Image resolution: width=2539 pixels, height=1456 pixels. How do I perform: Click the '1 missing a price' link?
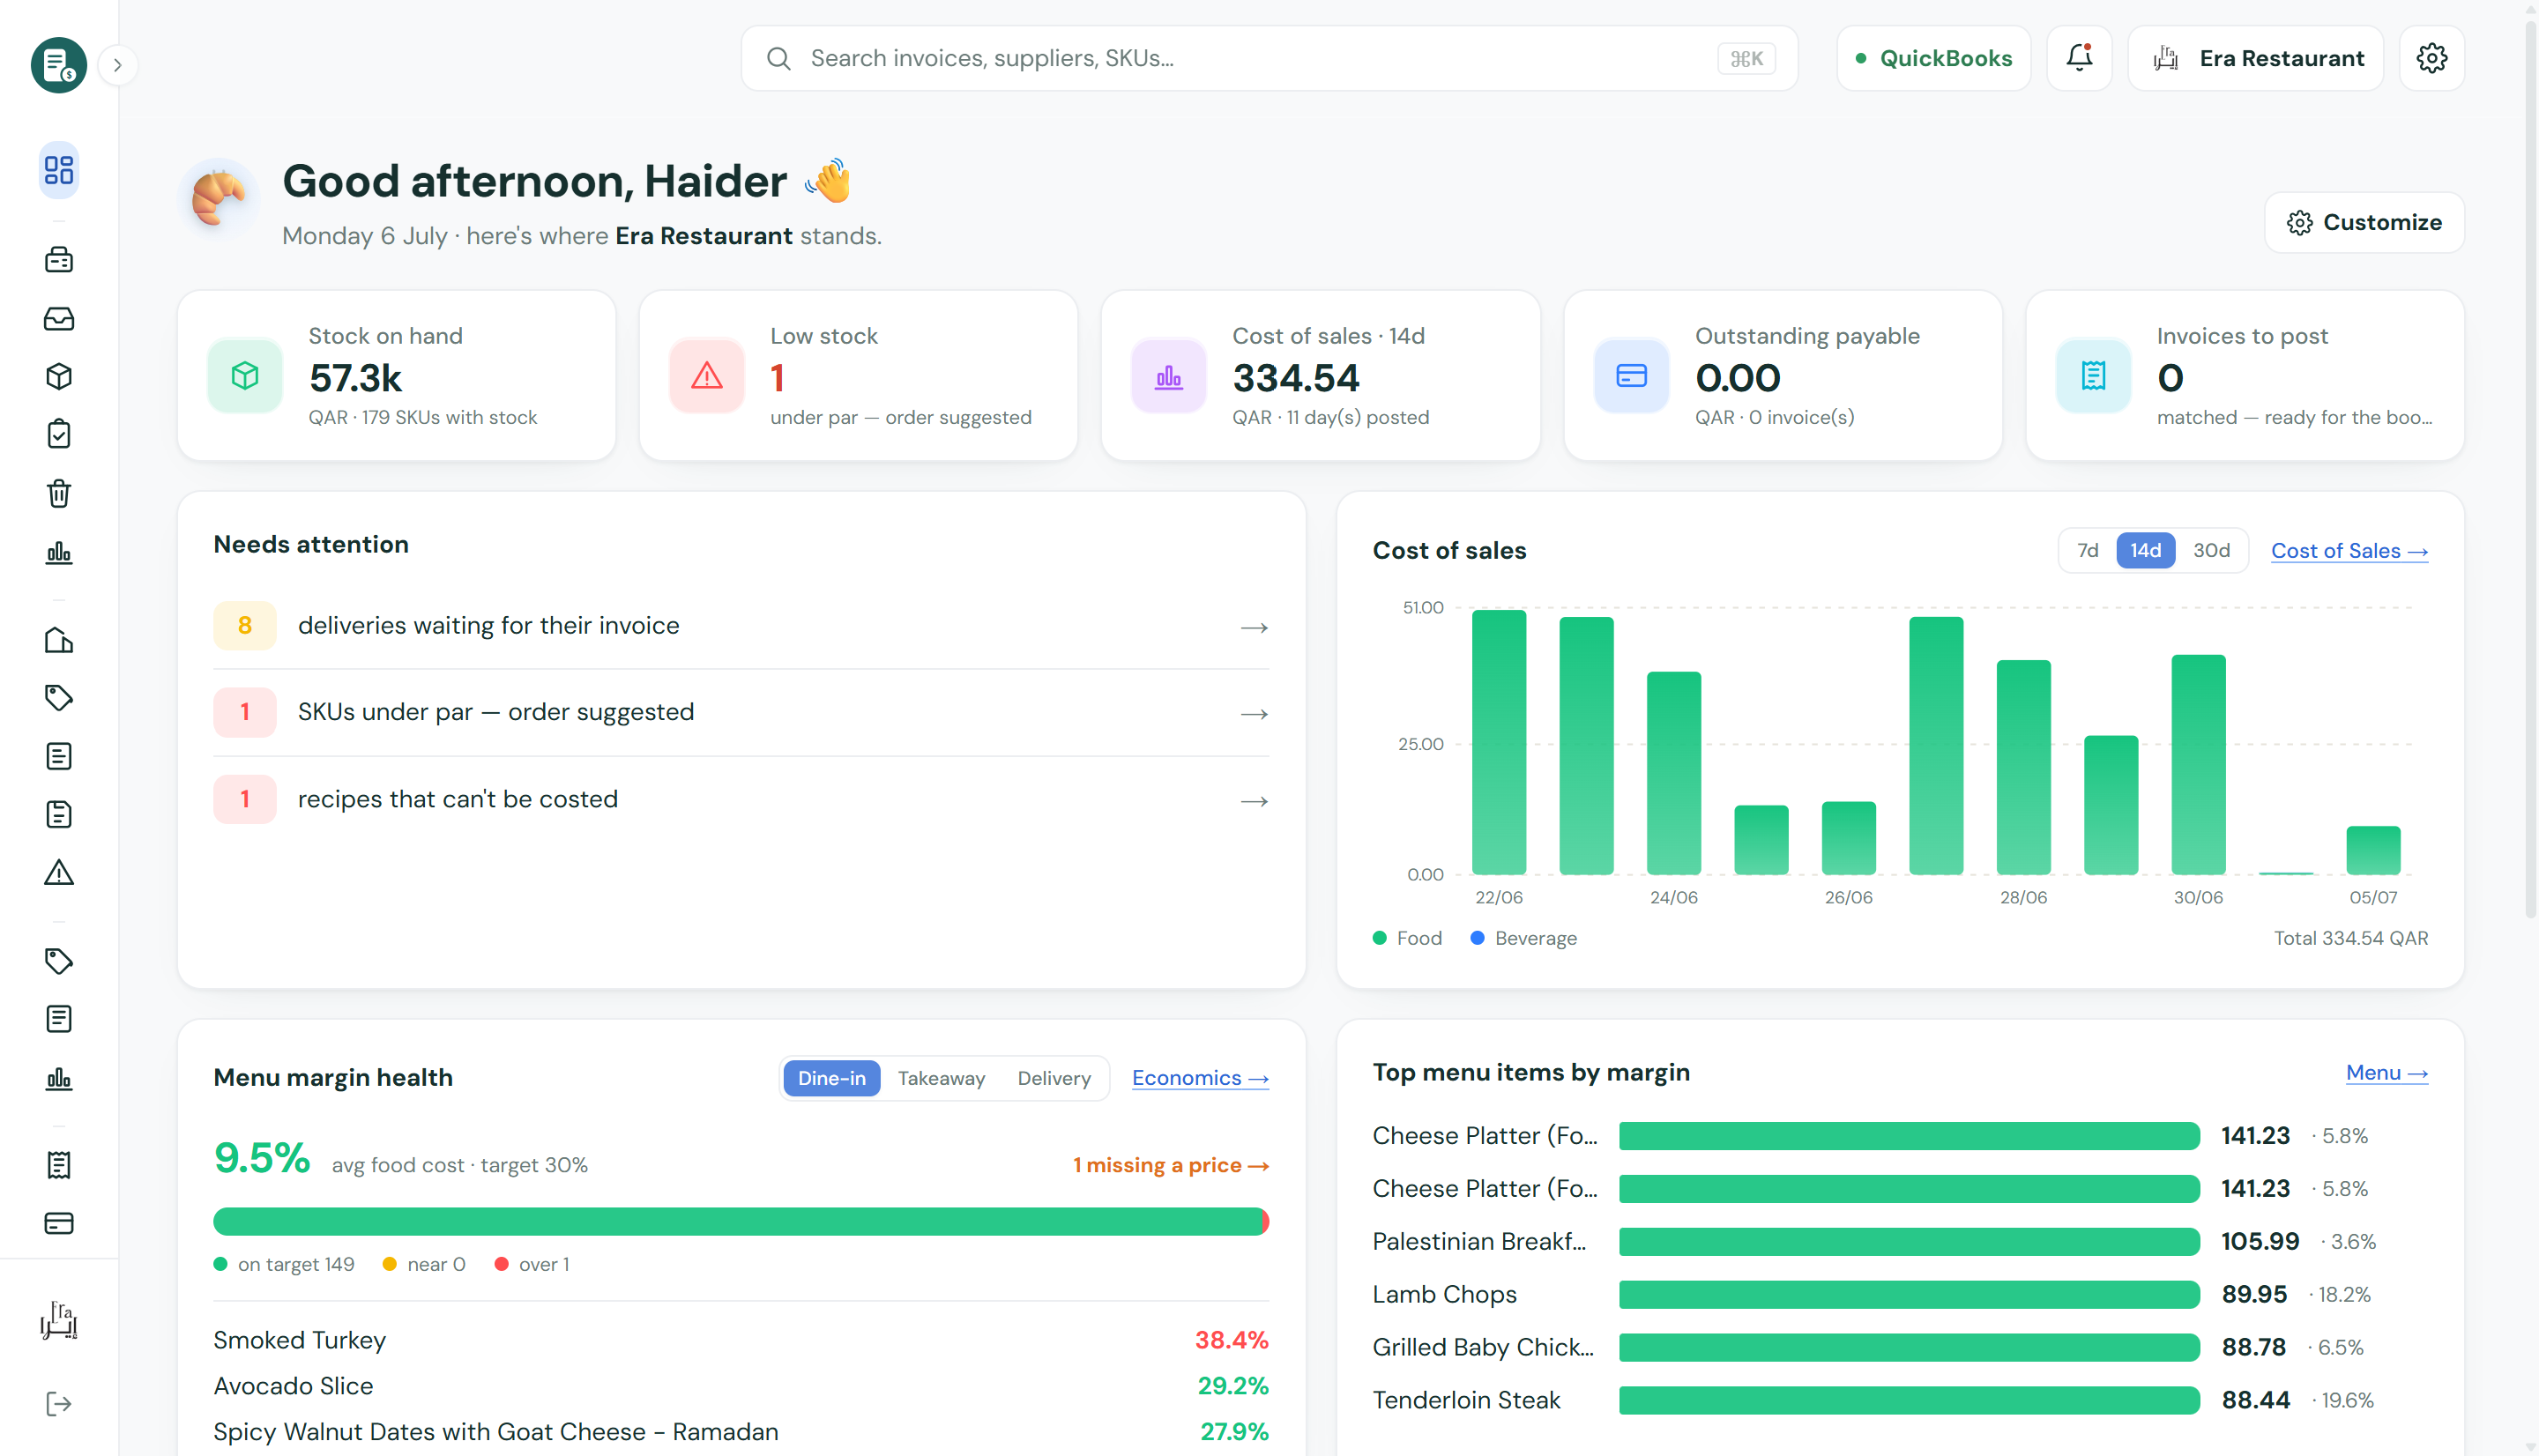[1170, 1165]
